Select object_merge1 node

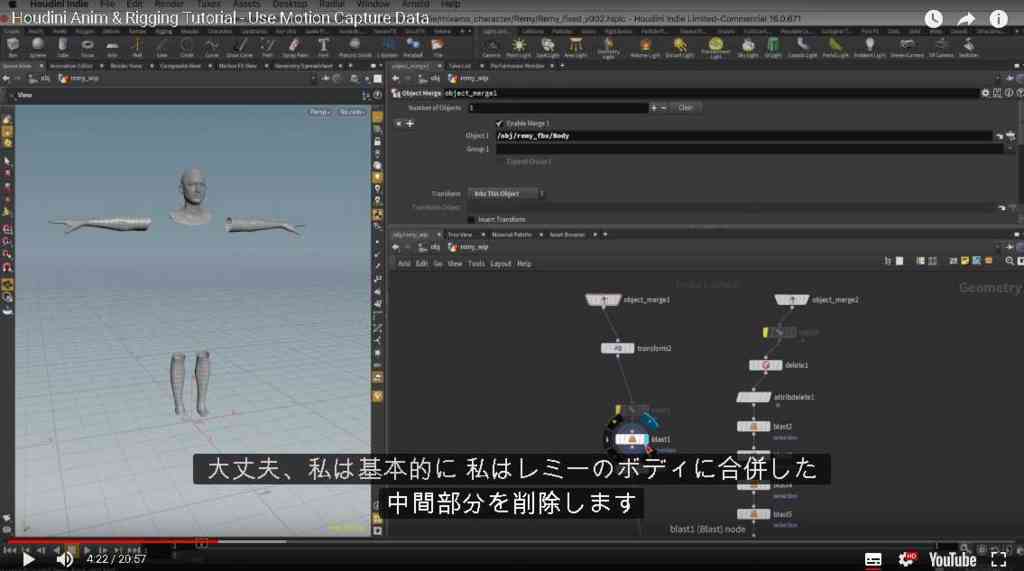[603, 300]
